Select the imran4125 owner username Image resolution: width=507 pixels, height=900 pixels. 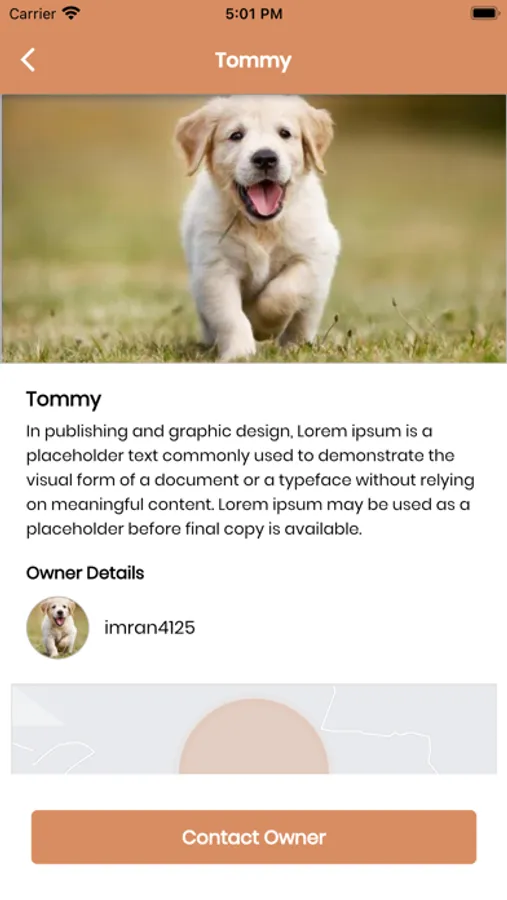[x=149, y=627]
